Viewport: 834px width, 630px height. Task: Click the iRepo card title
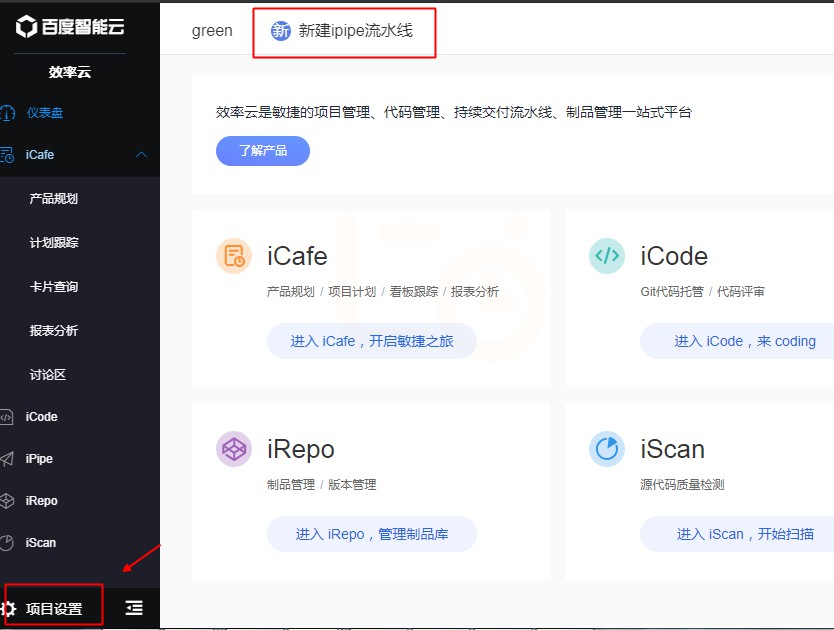(x=301, y=449)
